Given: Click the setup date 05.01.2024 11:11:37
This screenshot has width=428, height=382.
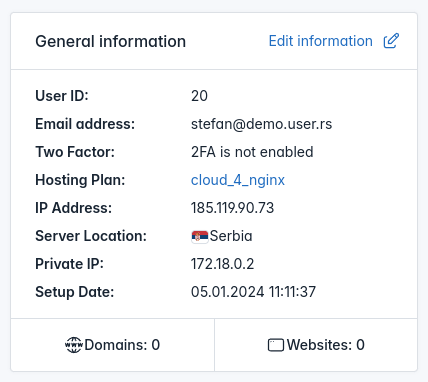Looking at the screenshot, I should [x=253, y=292].
